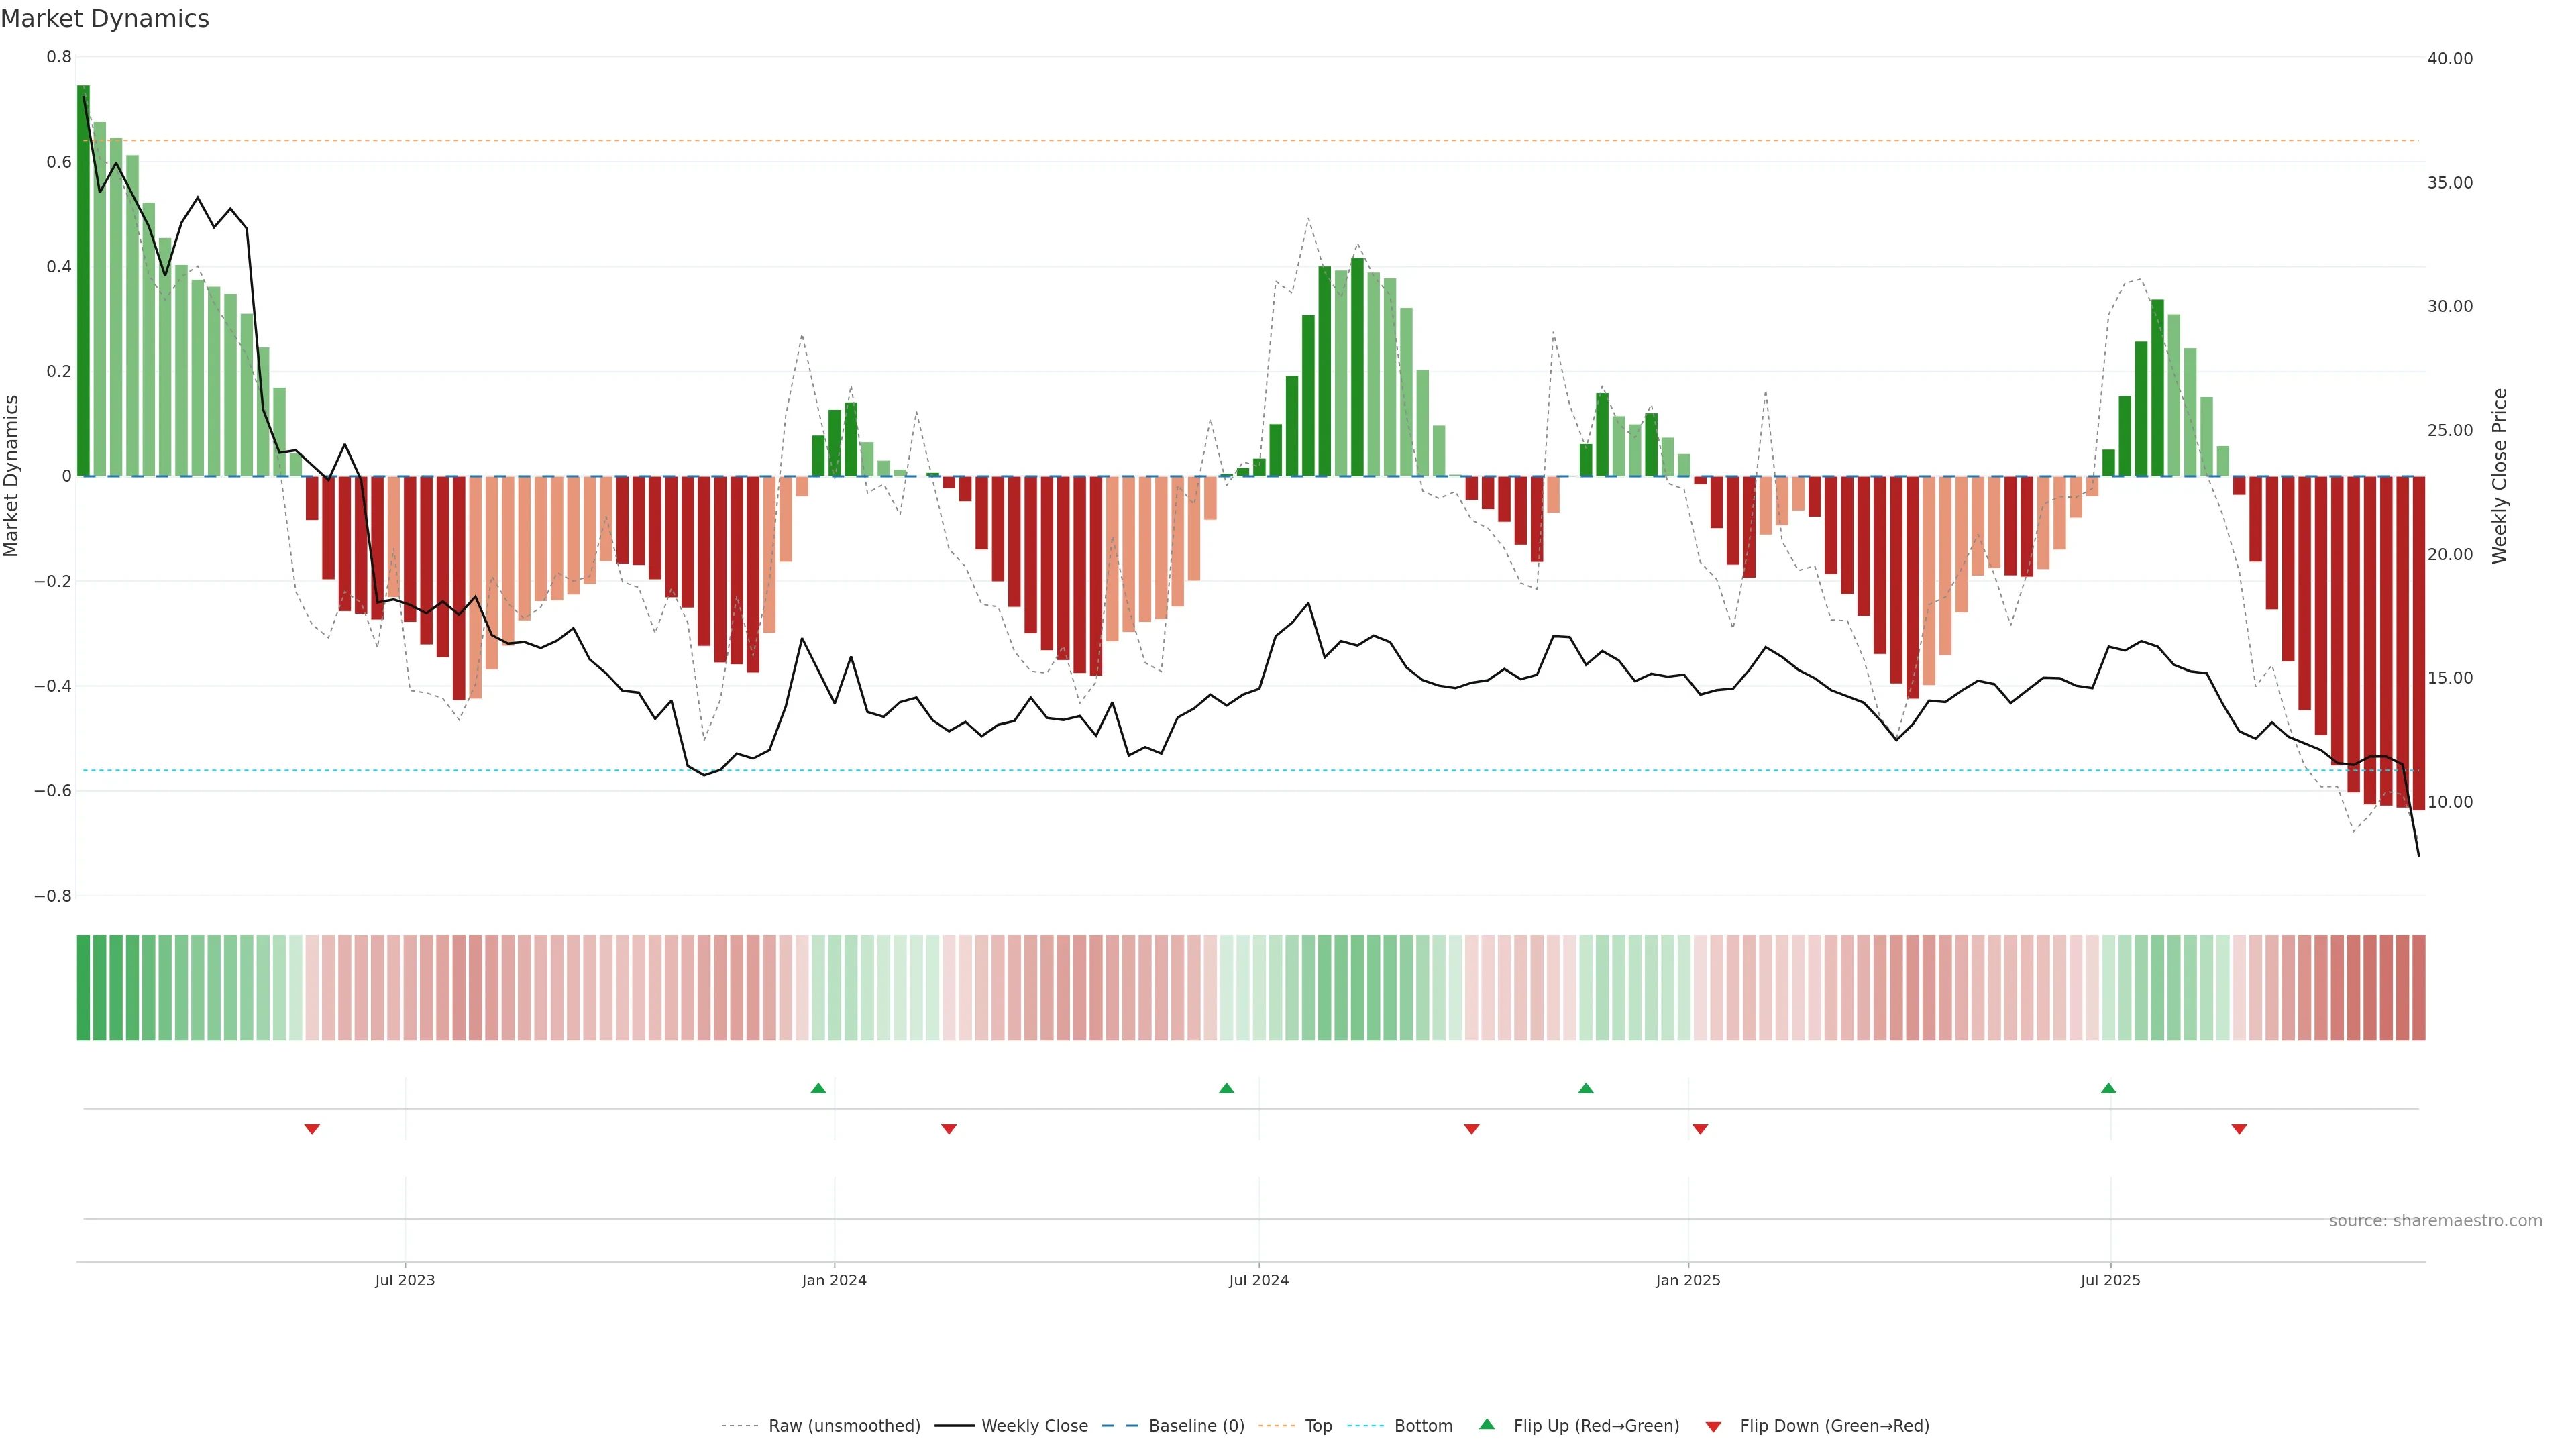Click the Jan 2025 x-axis label
Image resolution: width=2576 pixels, height=1449 pixels.
[1688, 1280]
